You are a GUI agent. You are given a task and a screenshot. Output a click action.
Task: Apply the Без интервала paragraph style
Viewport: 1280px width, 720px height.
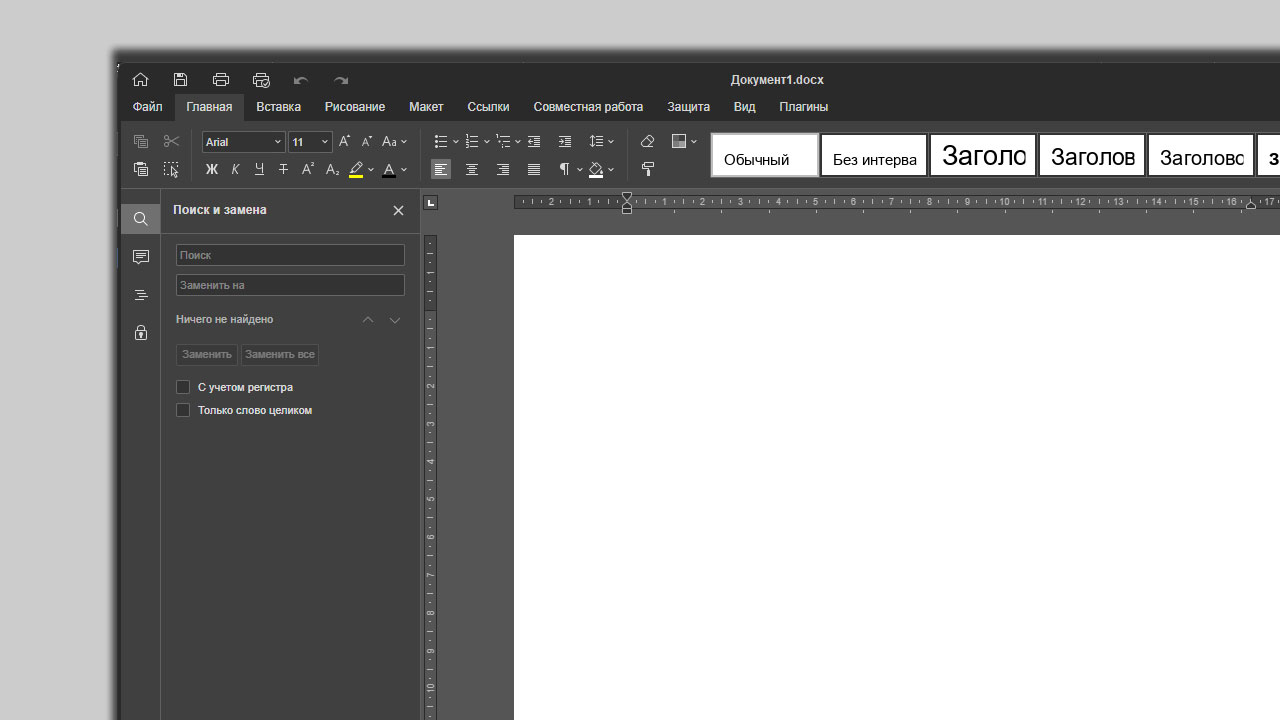(x=874, y=155)
